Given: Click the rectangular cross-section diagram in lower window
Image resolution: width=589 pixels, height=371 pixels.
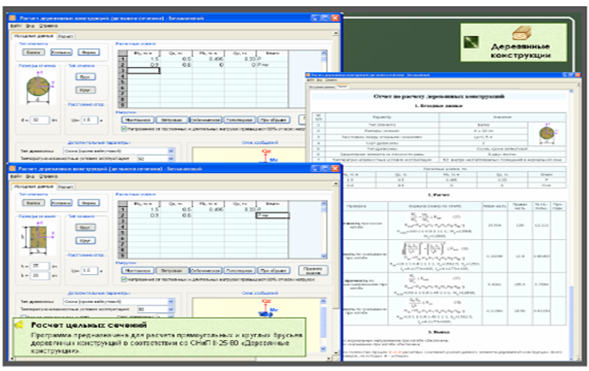Looking at the screenshot, I should [38, 237].
